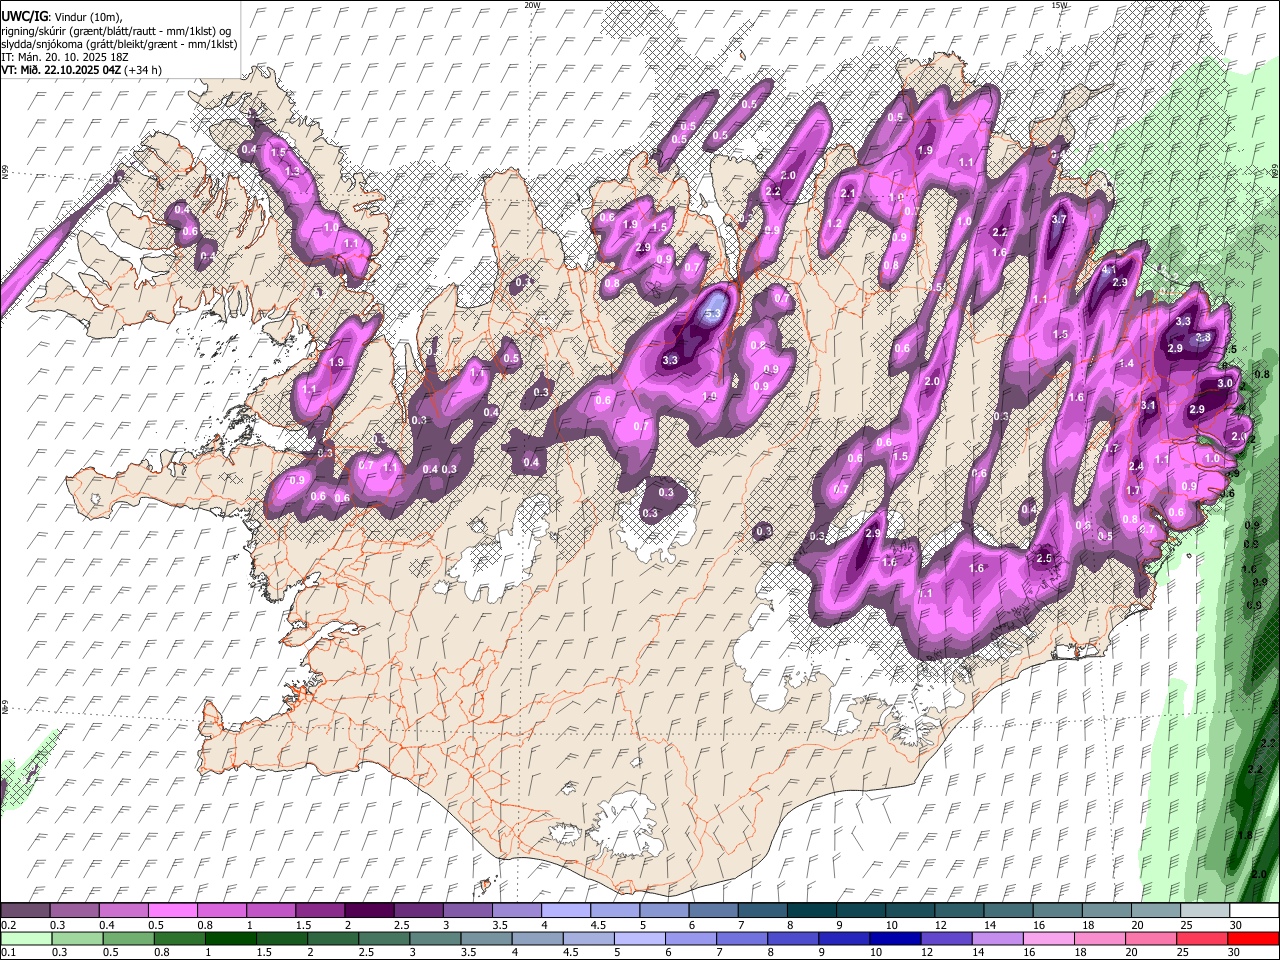Click the 1.8 value in the green rain band
This screenshot has width=1280, height=960.
pos(1245,835)
